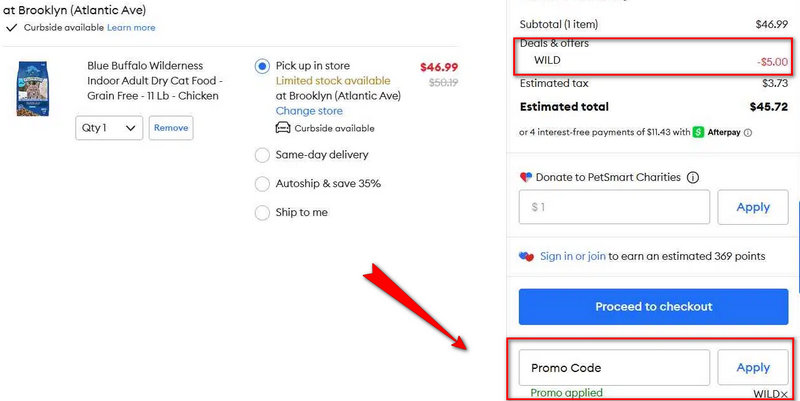Click the Change store link
The height and width of the screenshot is (401, 800).
coord(309,111)
